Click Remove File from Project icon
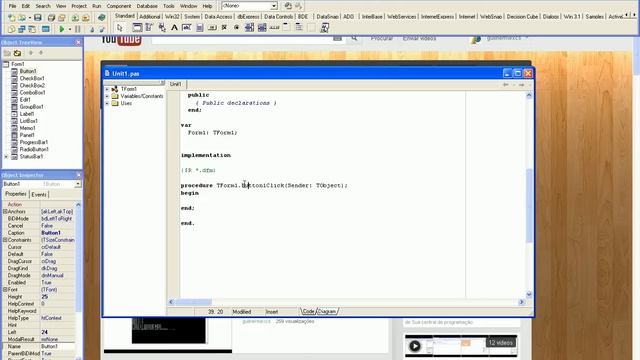The height and width of the screenshot is (360, 640). tap(85, 18)
